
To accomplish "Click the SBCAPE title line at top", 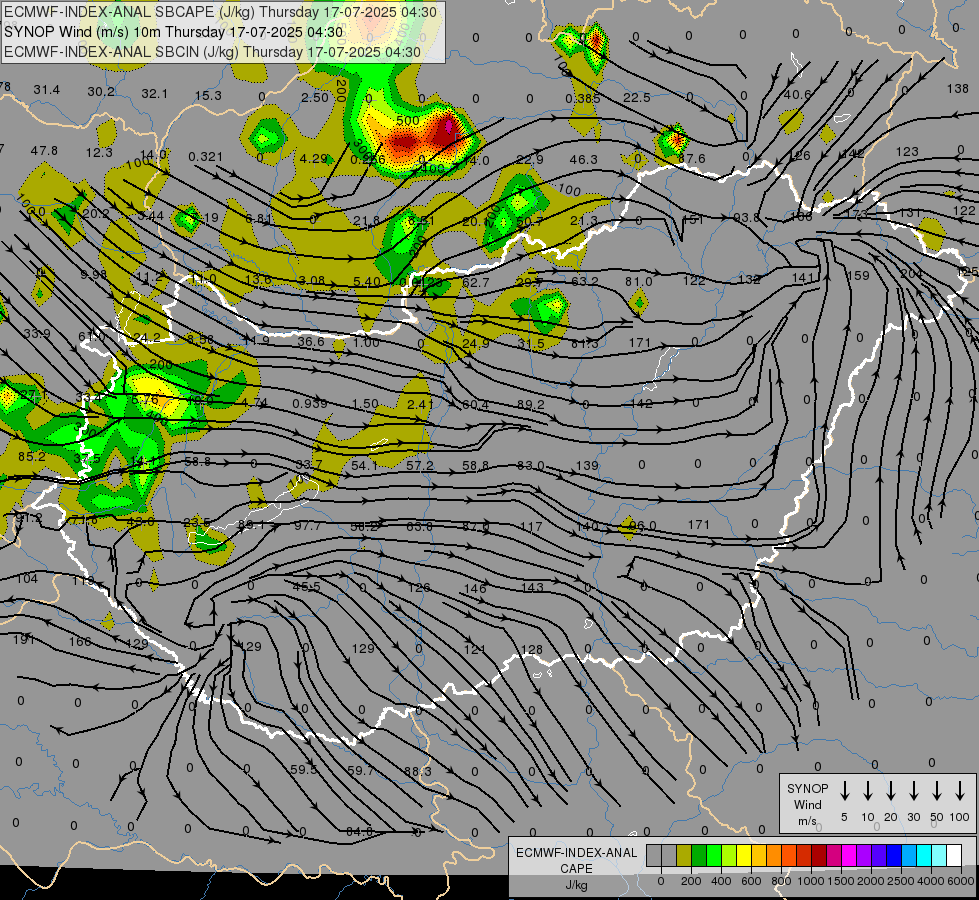I will (x=220, y=12).
